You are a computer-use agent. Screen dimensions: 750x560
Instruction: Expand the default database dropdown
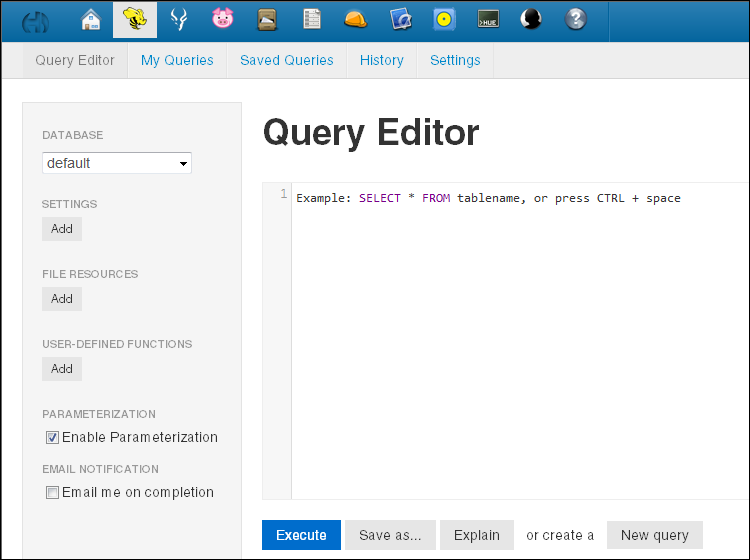point(117,163)
